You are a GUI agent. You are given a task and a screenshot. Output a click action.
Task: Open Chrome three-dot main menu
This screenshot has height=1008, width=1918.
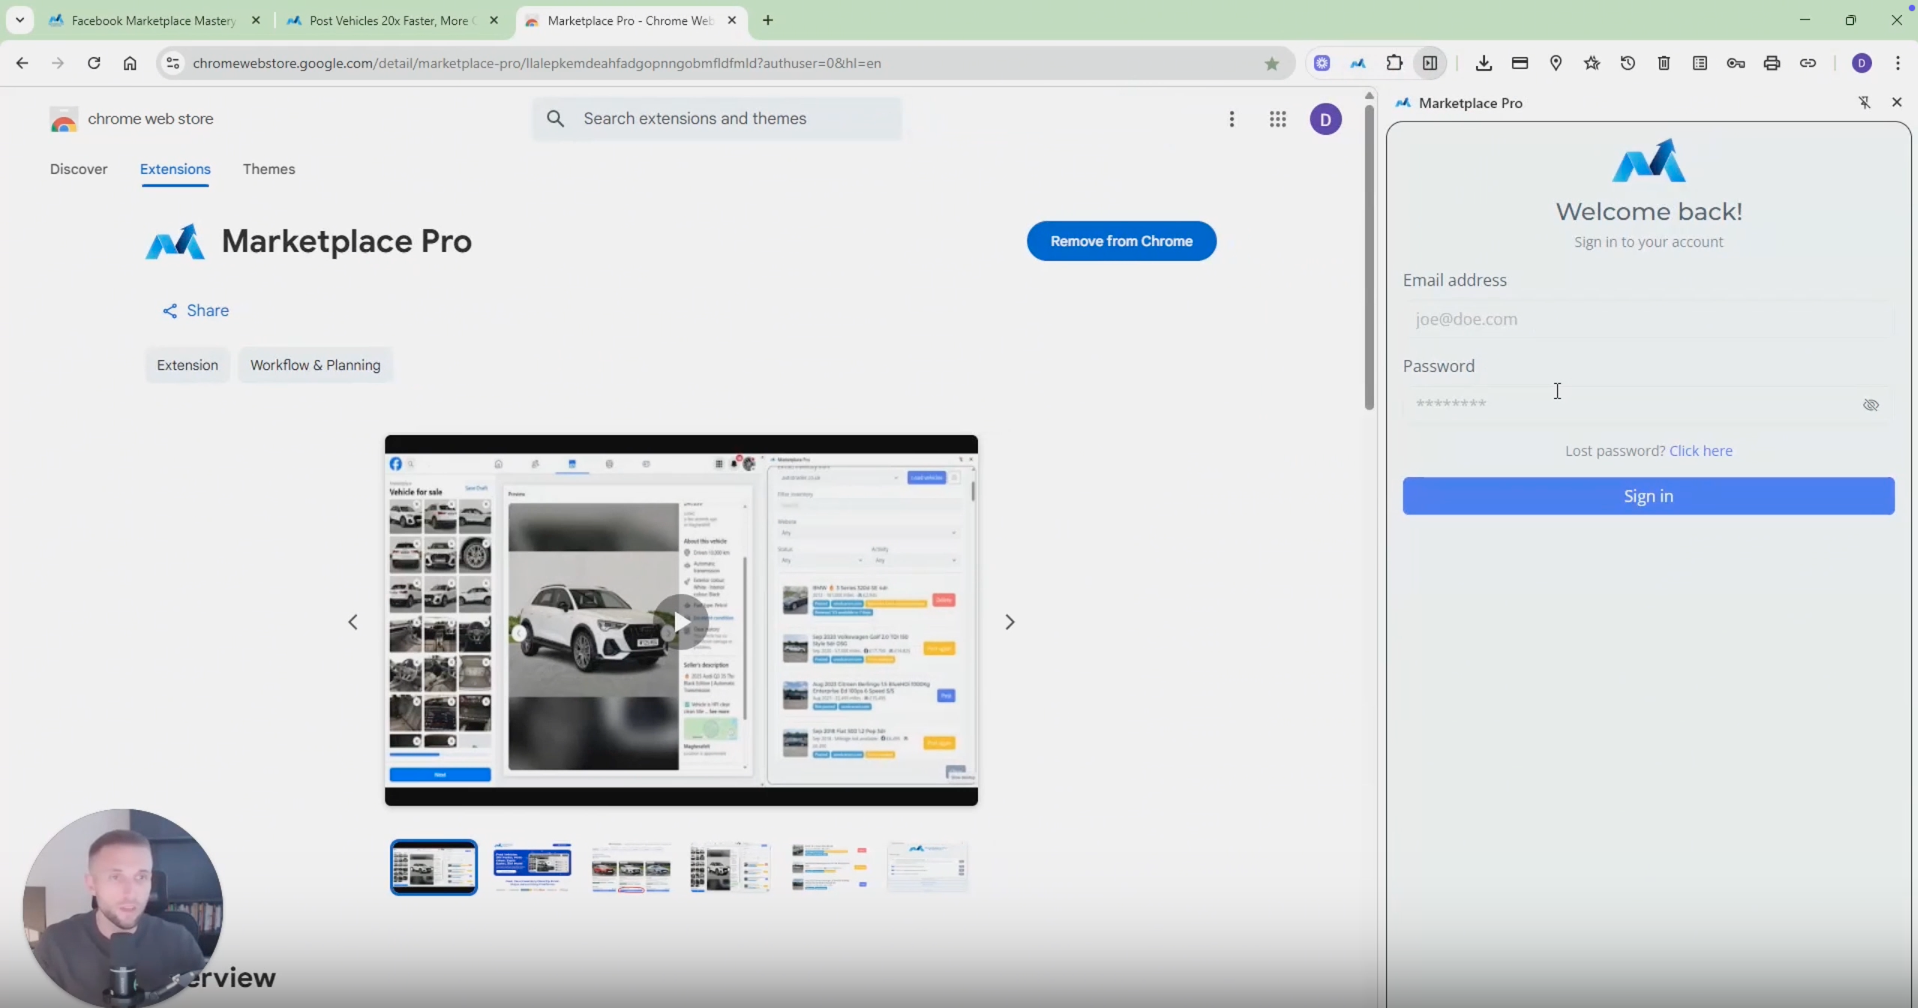(x=1898, y=63)
